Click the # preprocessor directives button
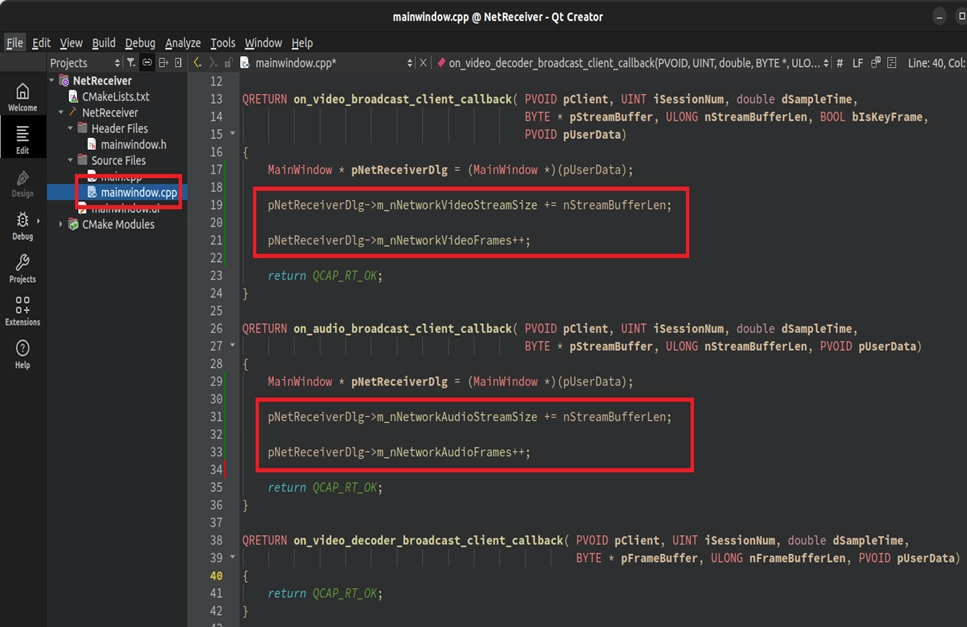The width and height of the screenshot is (967, 627). pos(839,63)
